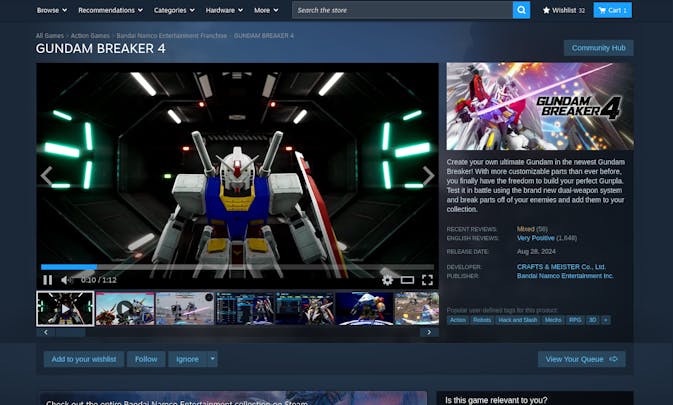Viewport: 673px width, 405px height.
Task: Click Add to your wishlist button
Action: (x=83, y=359)
